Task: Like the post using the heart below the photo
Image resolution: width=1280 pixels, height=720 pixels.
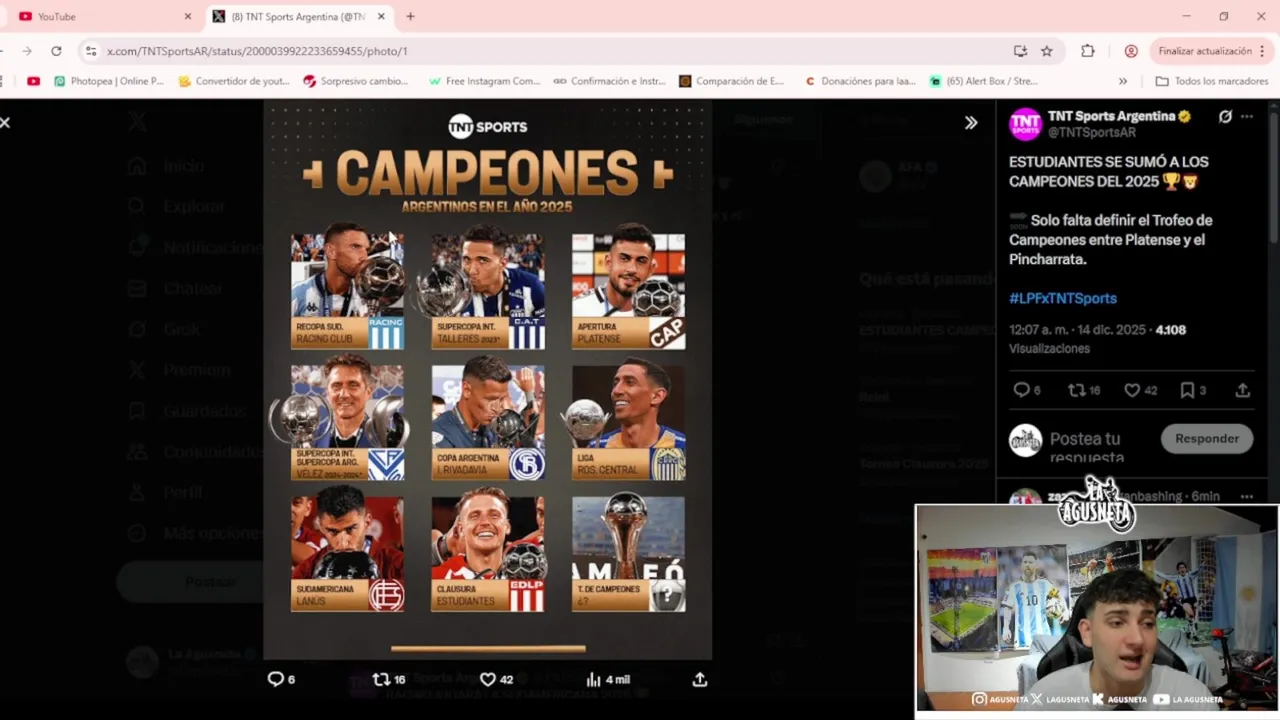Action: pos(488,679)
